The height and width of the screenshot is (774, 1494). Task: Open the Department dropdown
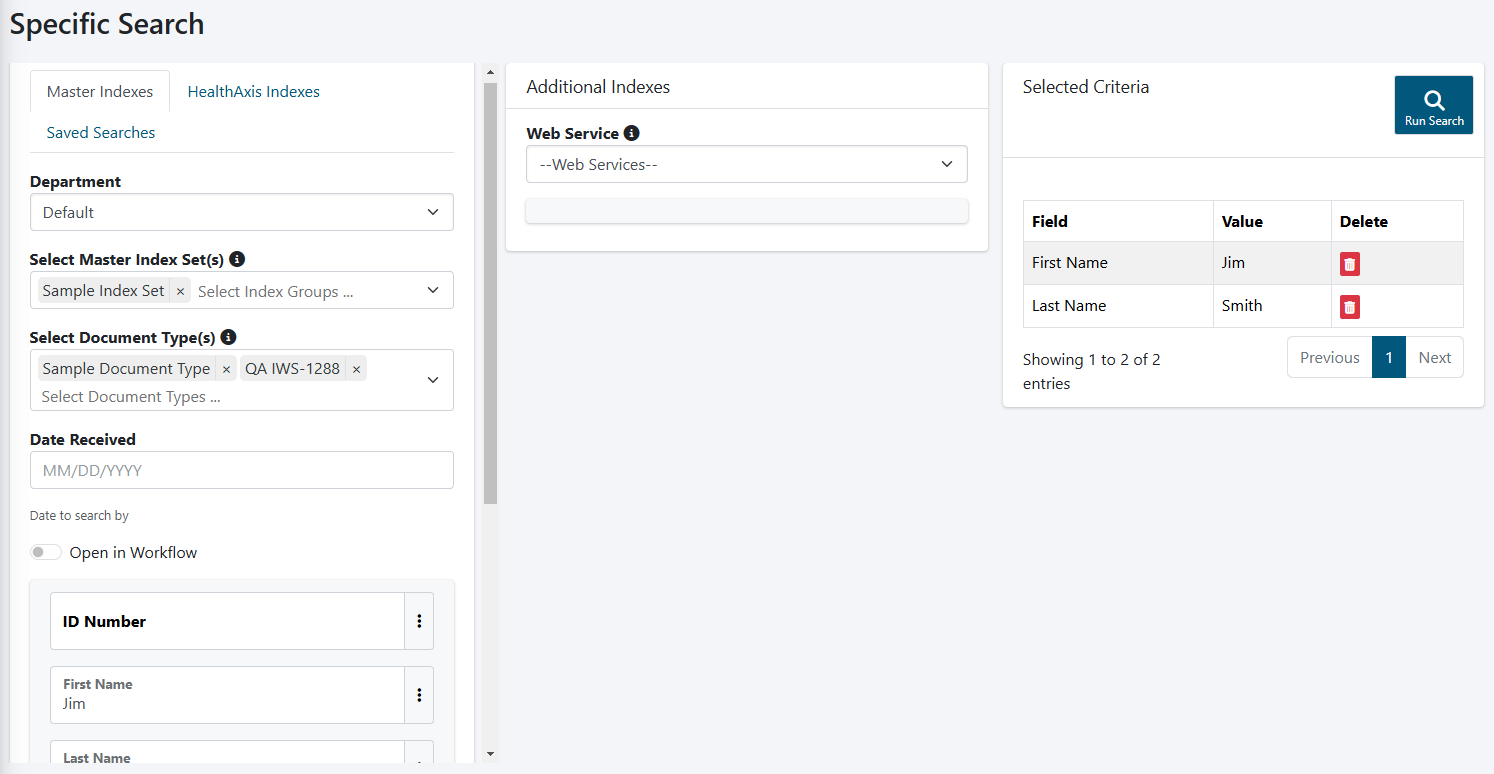click(x=241, y=212)
